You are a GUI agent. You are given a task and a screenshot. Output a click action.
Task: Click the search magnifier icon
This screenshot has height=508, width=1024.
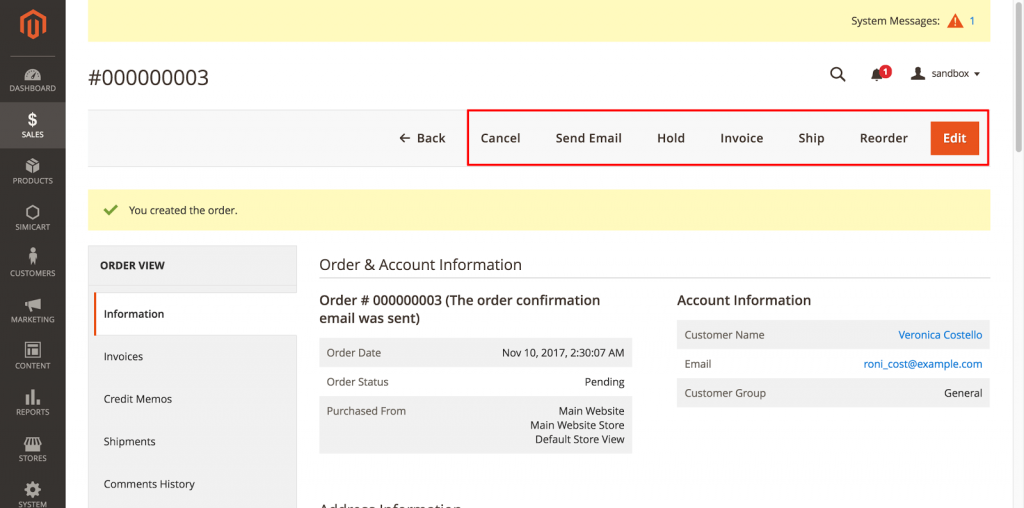coord(838,74)
